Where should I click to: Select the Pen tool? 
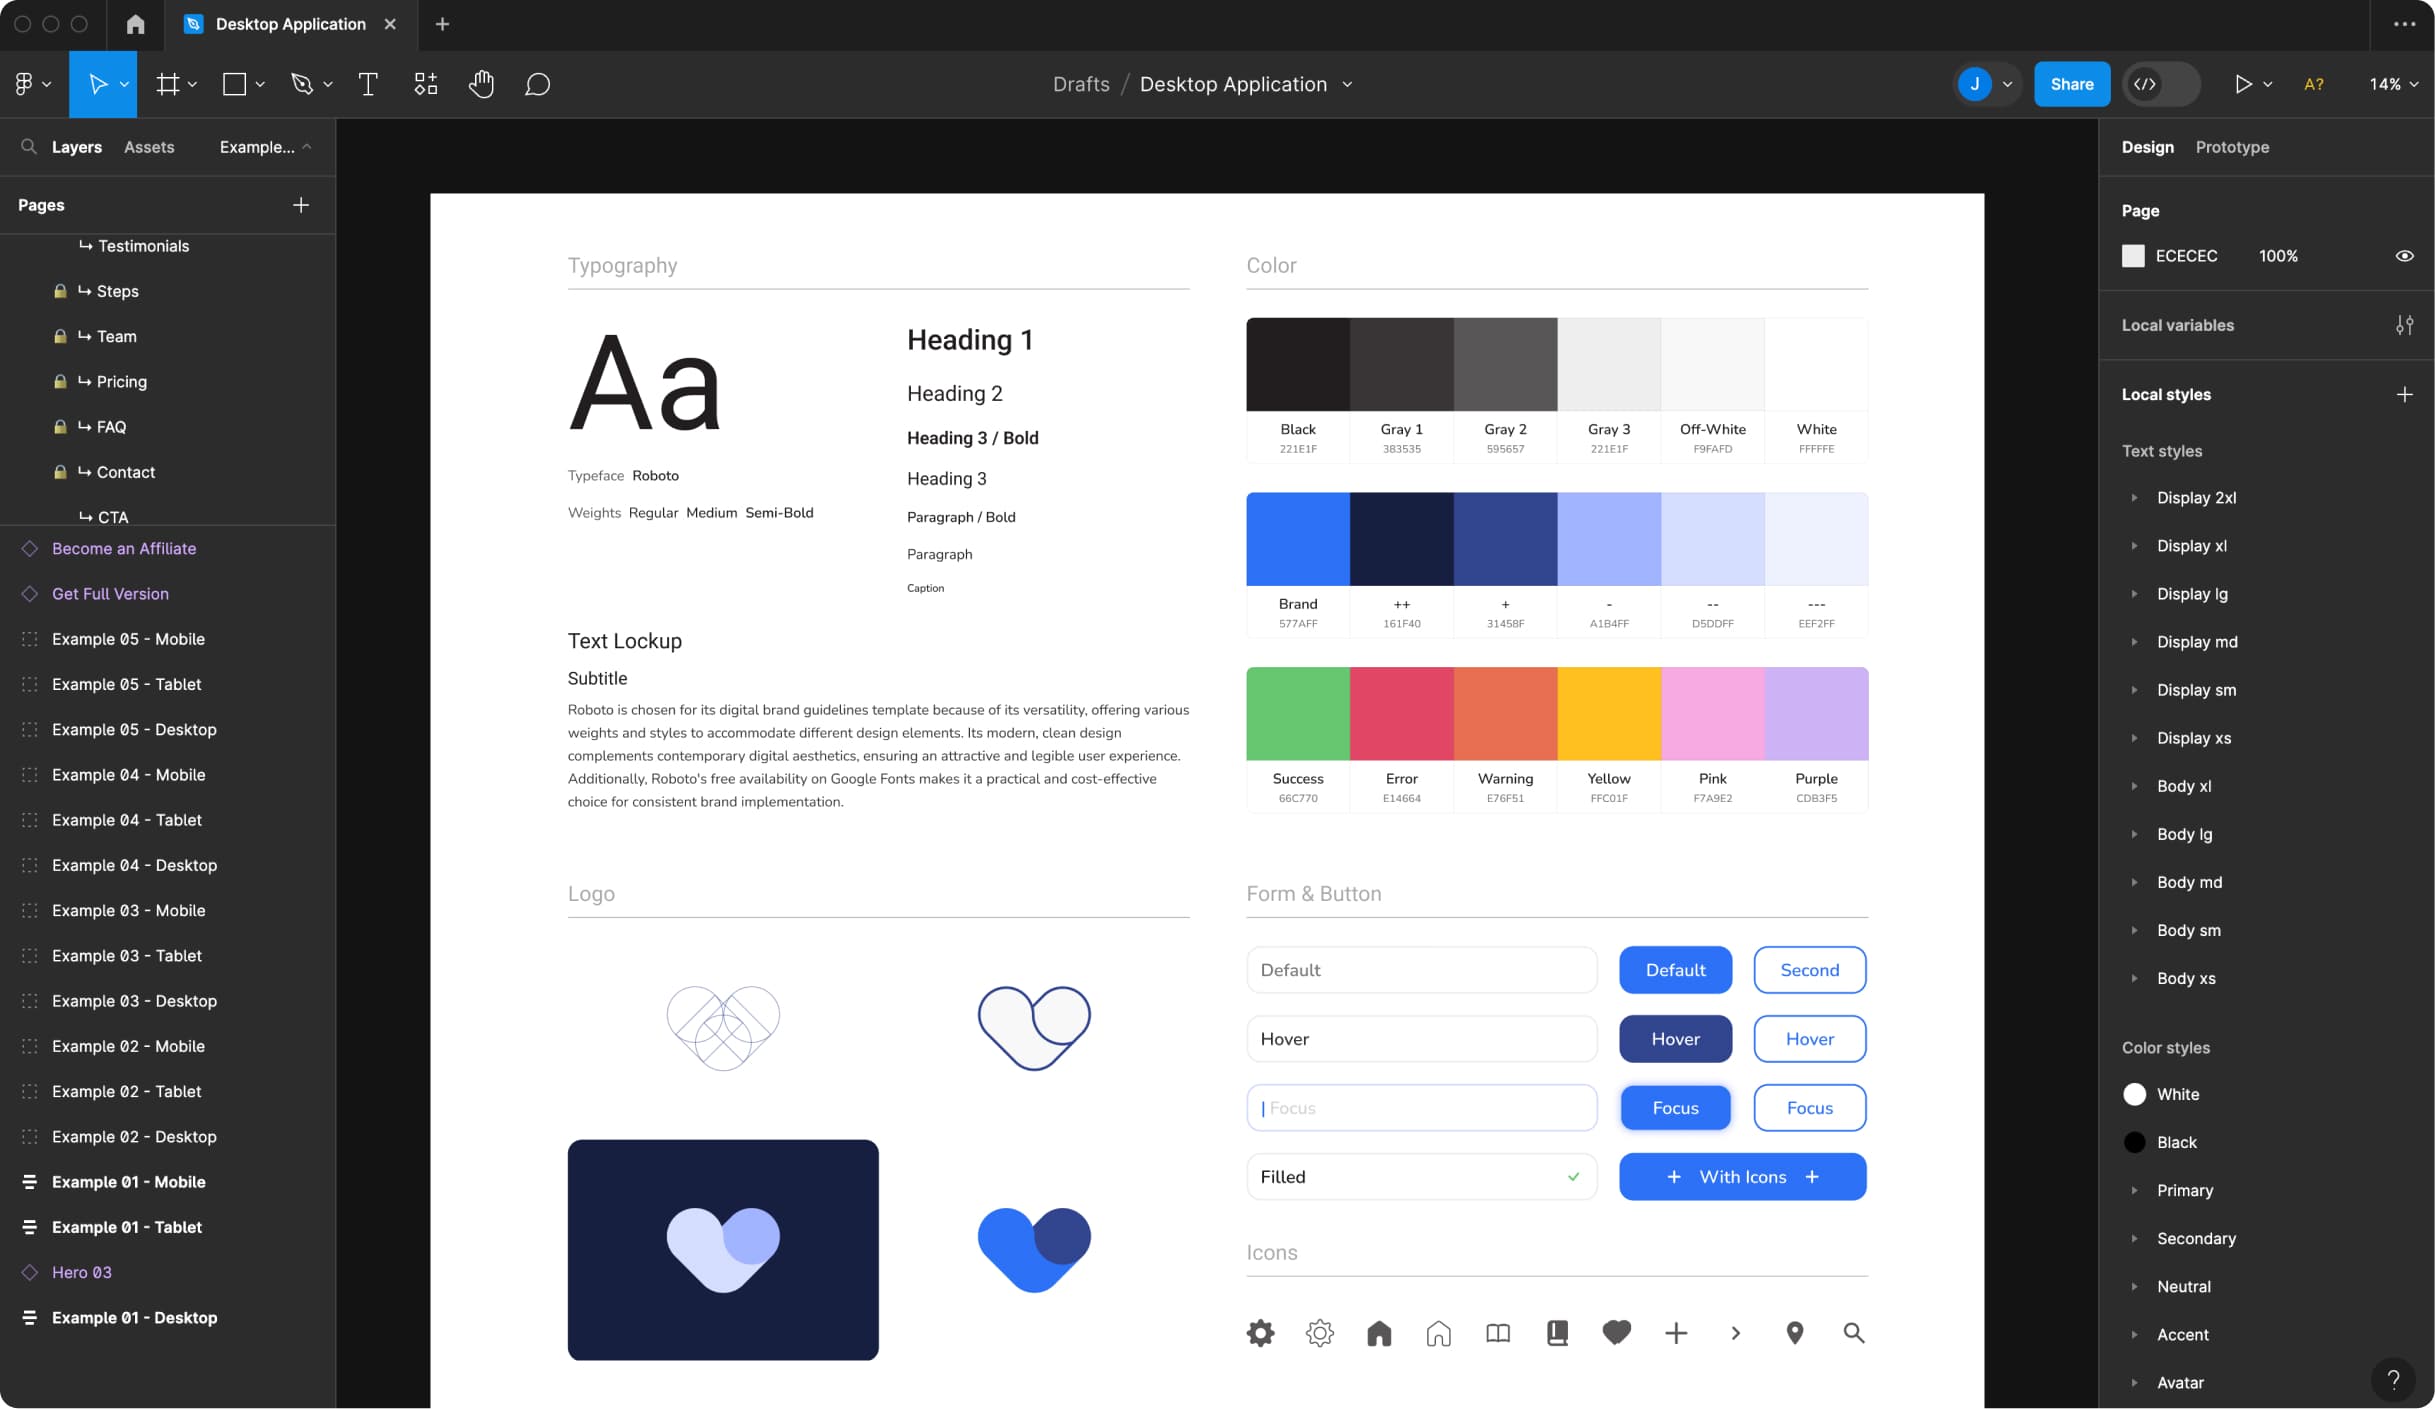[302, 84]
